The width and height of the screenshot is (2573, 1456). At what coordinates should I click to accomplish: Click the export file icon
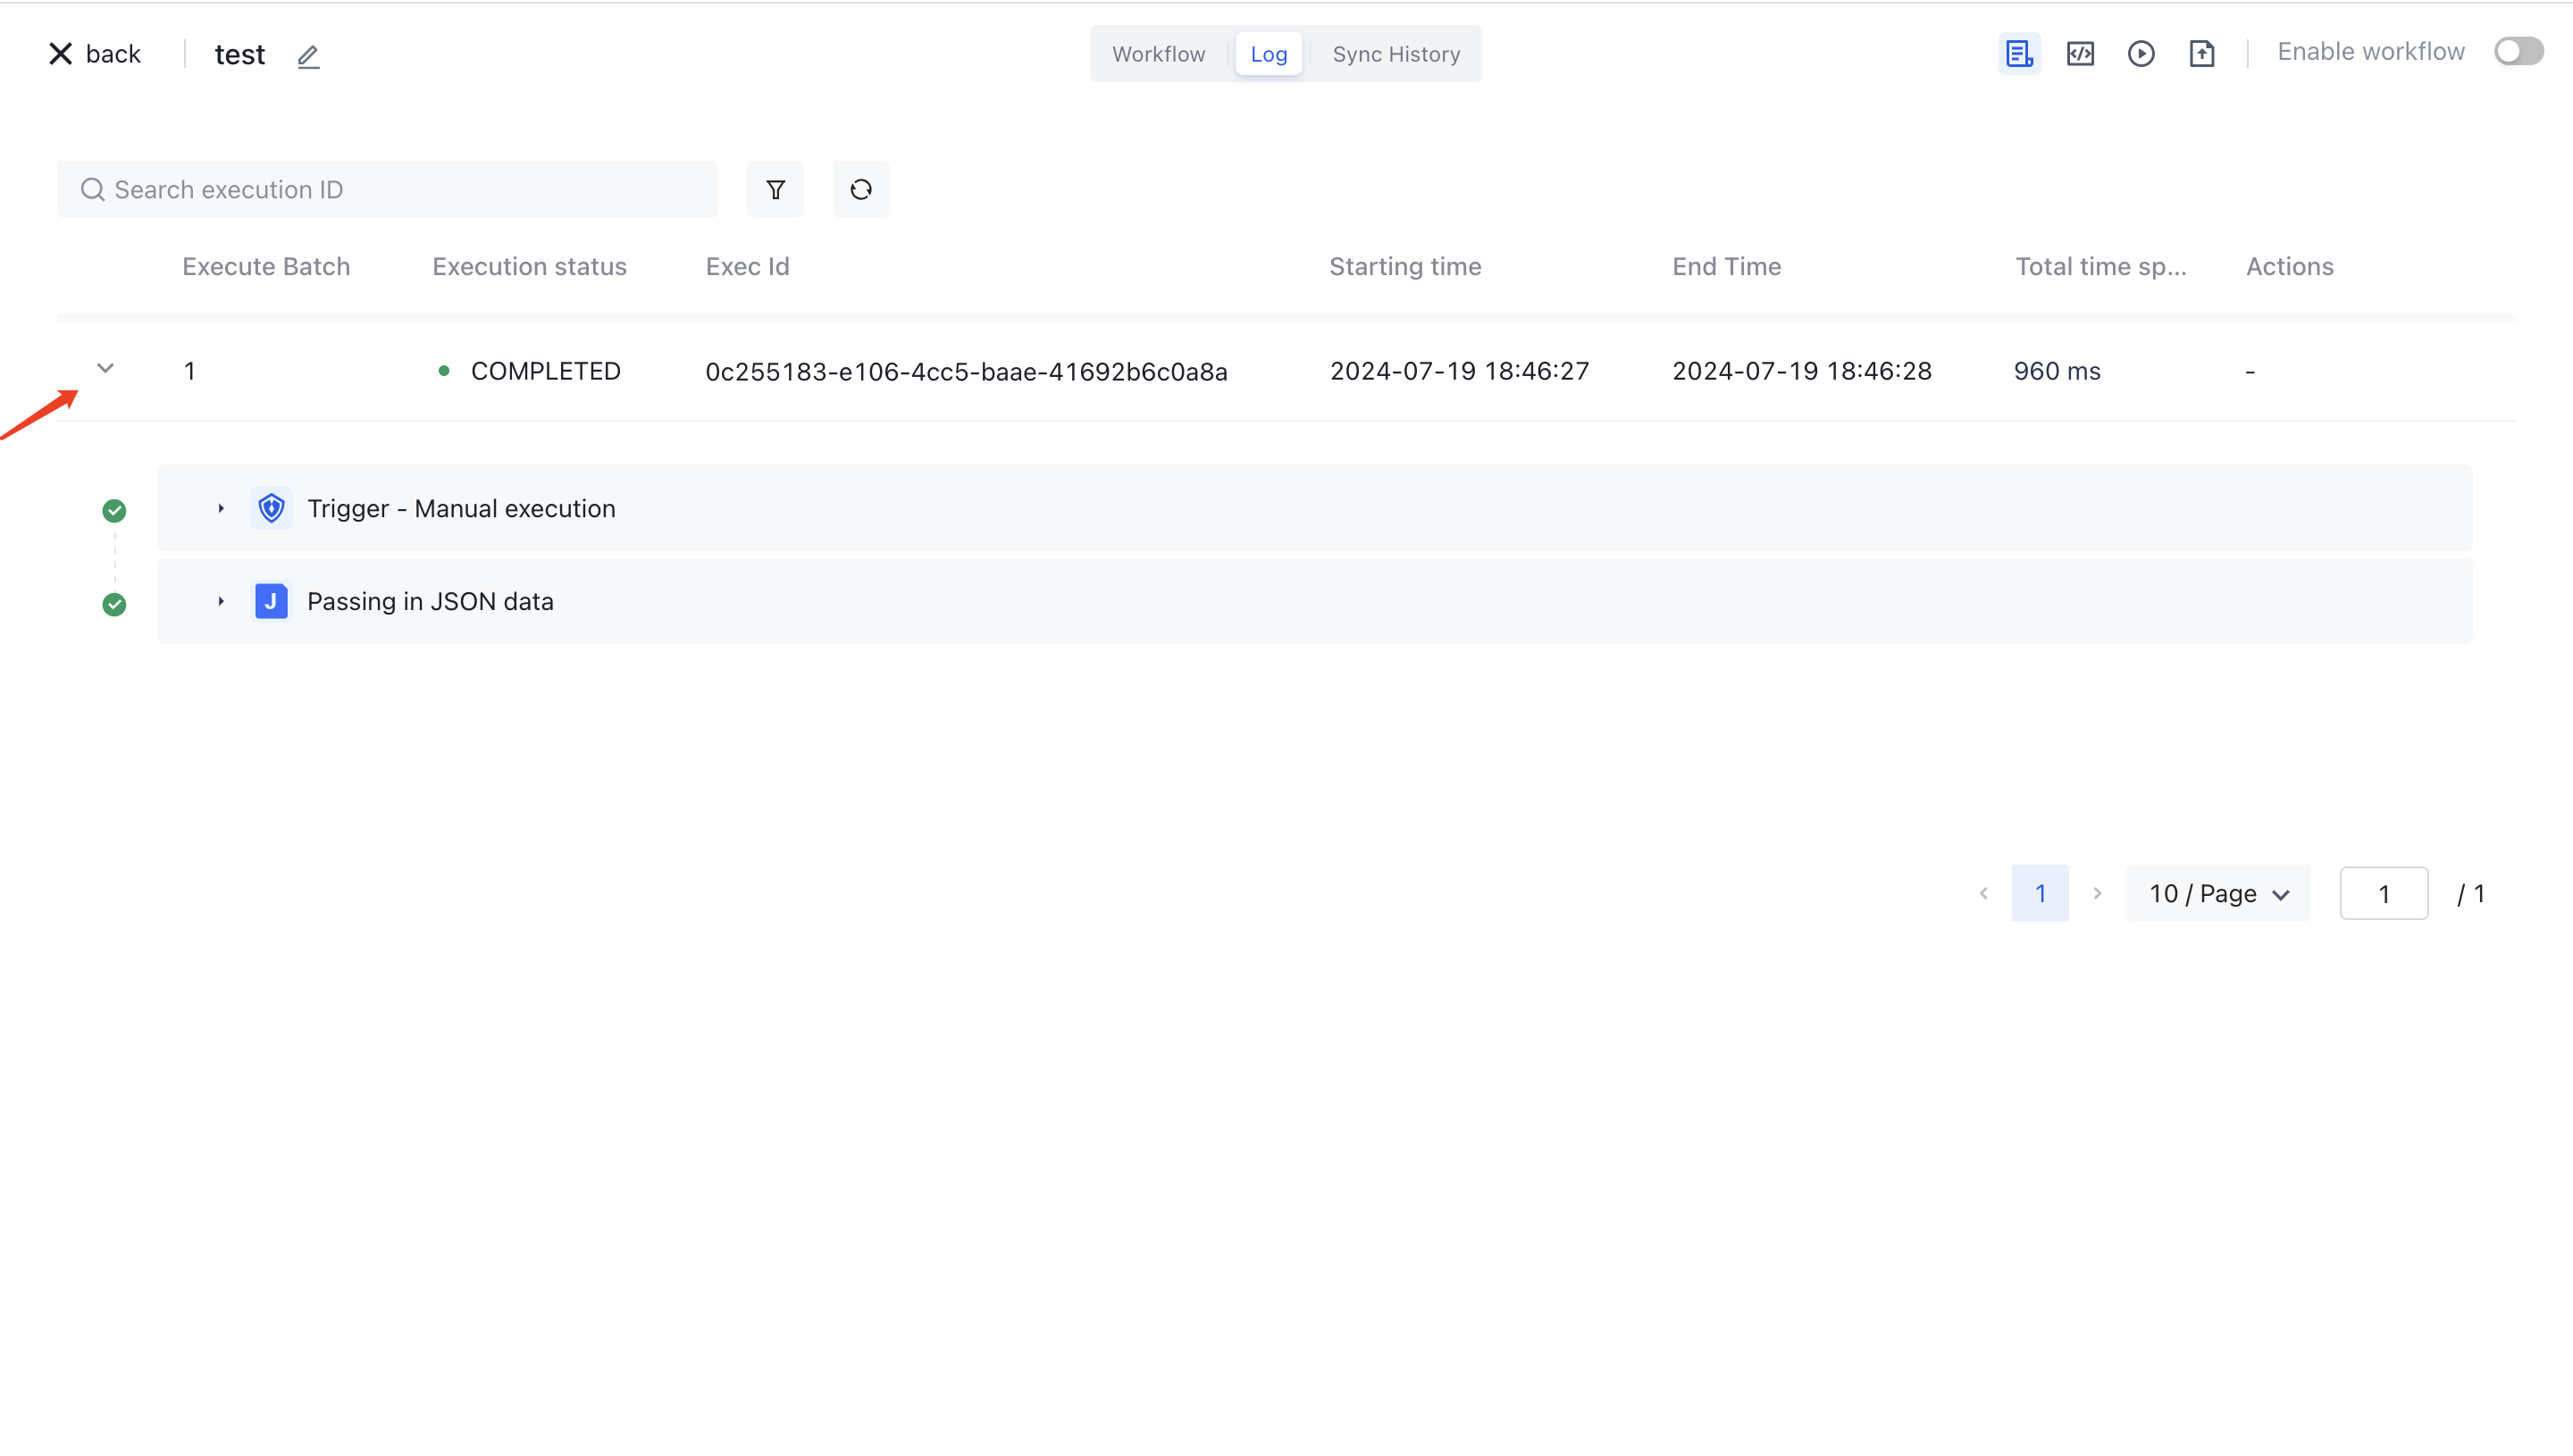point(2202,54)
